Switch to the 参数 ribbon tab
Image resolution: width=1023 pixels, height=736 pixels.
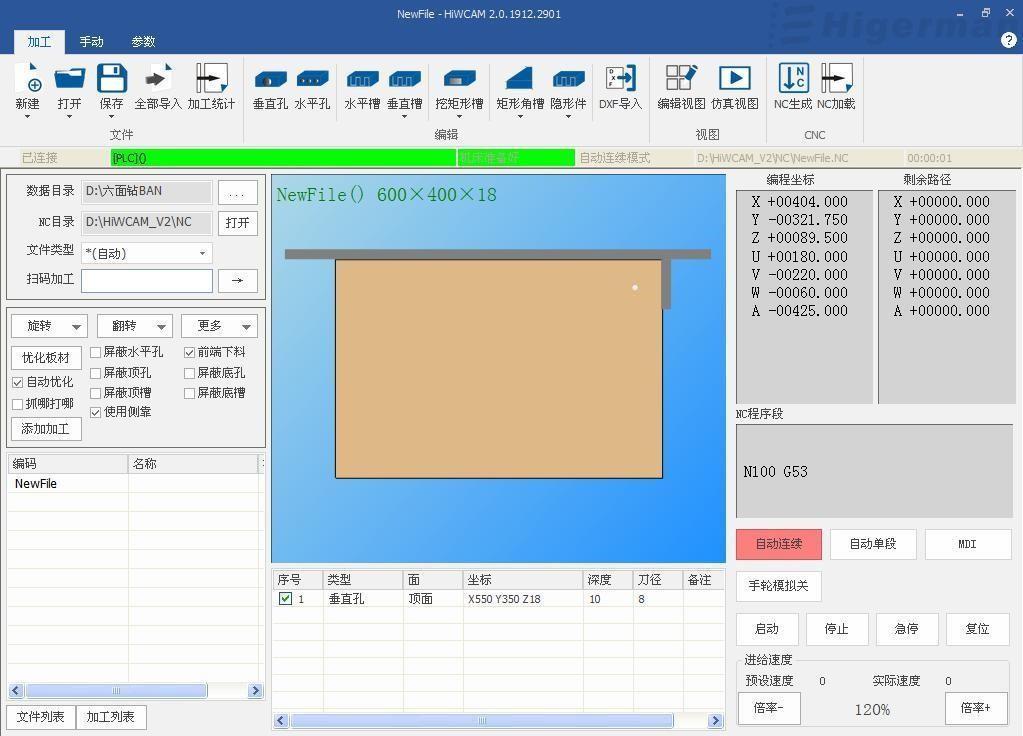point(144,42)
